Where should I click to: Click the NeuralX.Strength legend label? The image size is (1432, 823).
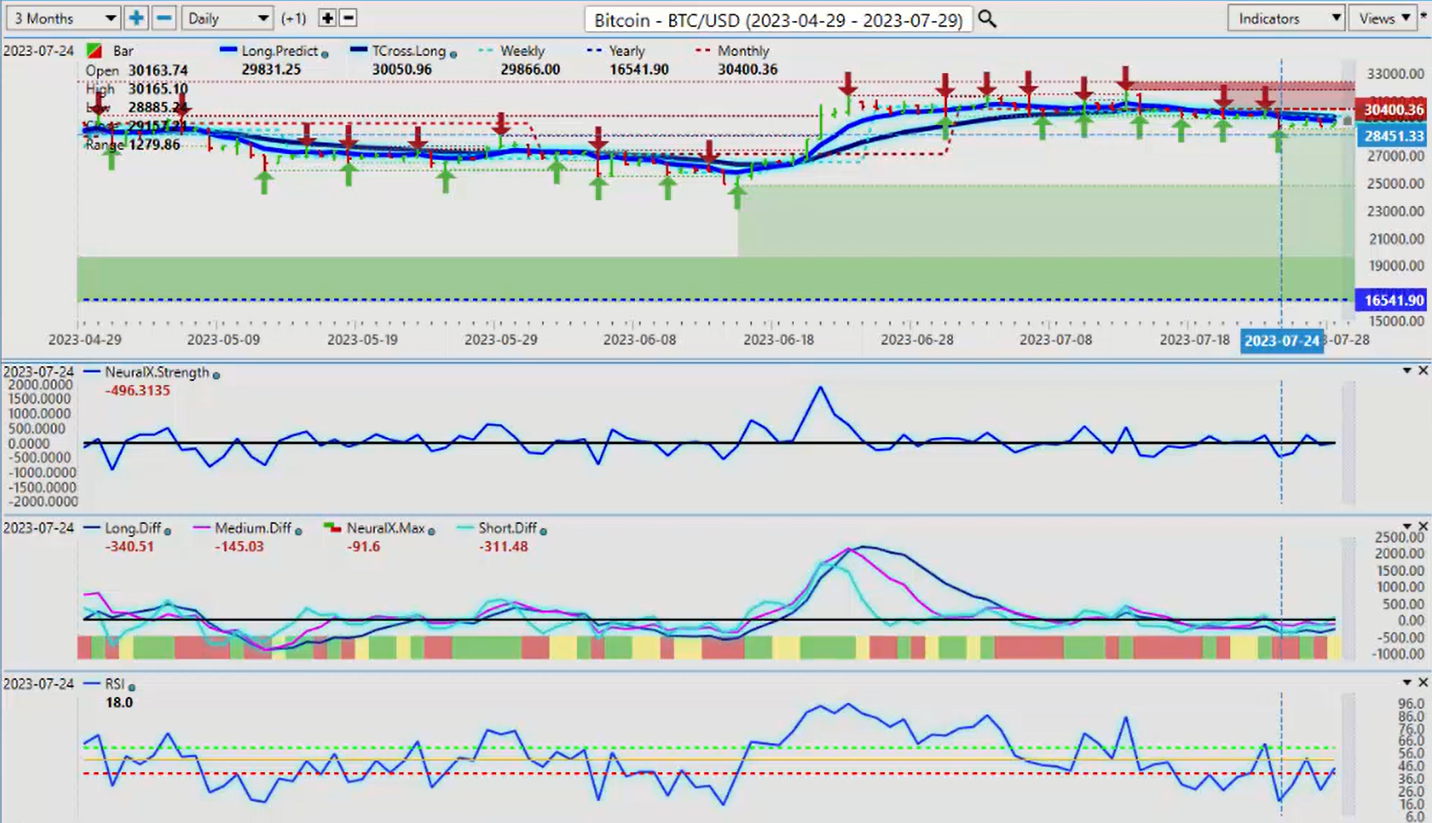[x=157, y=372]
